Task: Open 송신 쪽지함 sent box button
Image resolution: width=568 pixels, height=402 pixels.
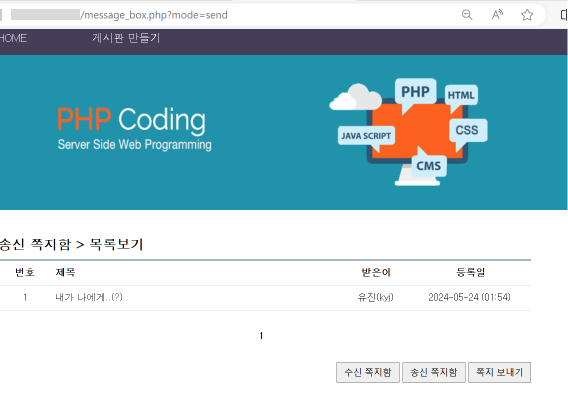Action: tap(434, 372)
